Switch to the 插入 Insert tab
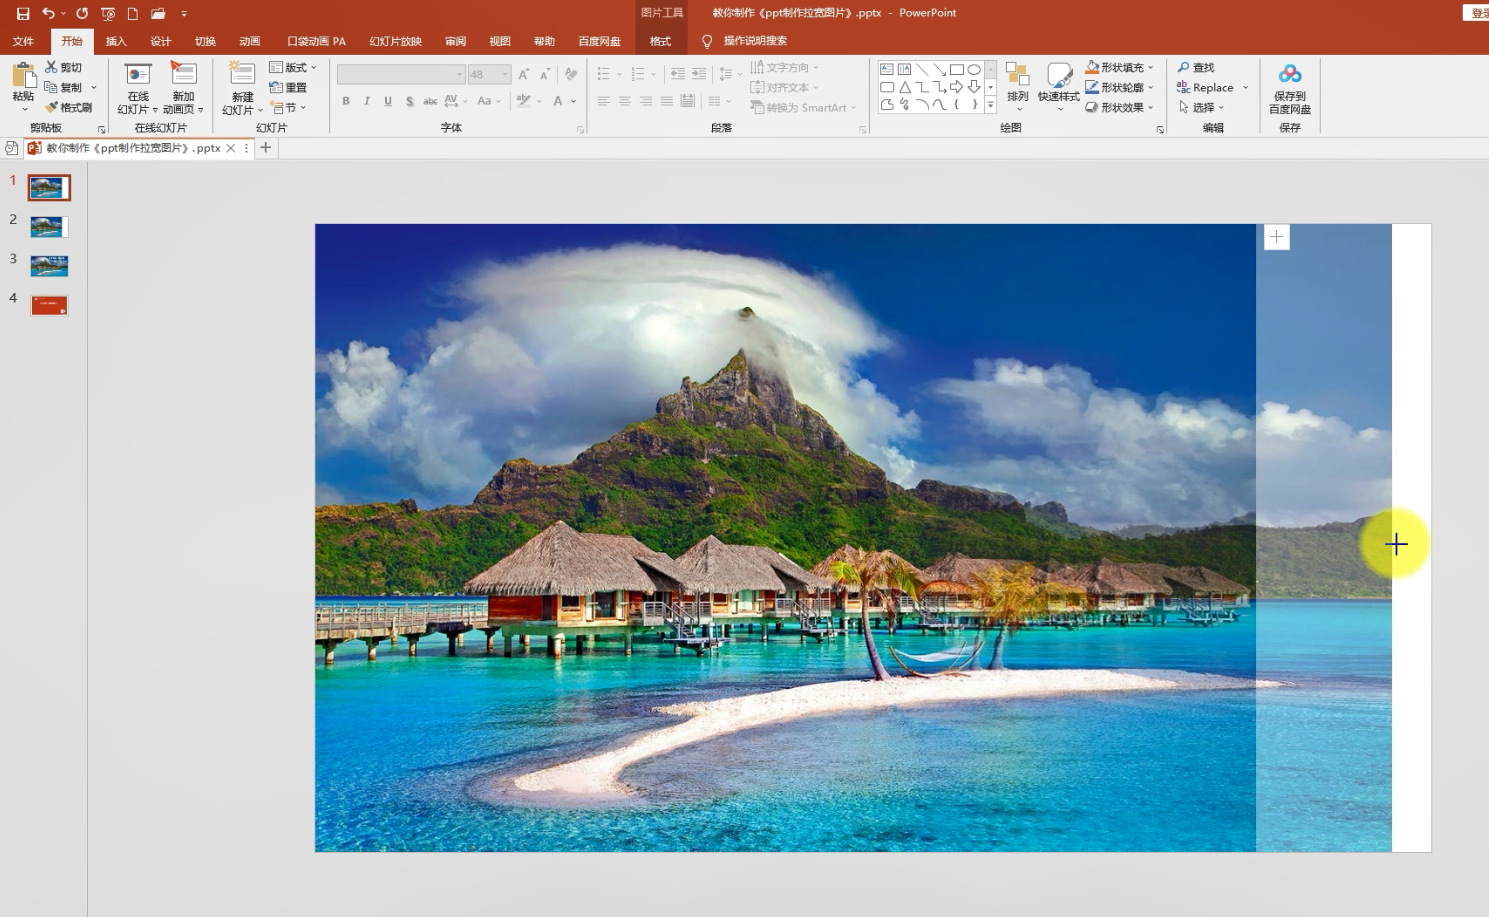The image size is (1489, 917). 116,41
